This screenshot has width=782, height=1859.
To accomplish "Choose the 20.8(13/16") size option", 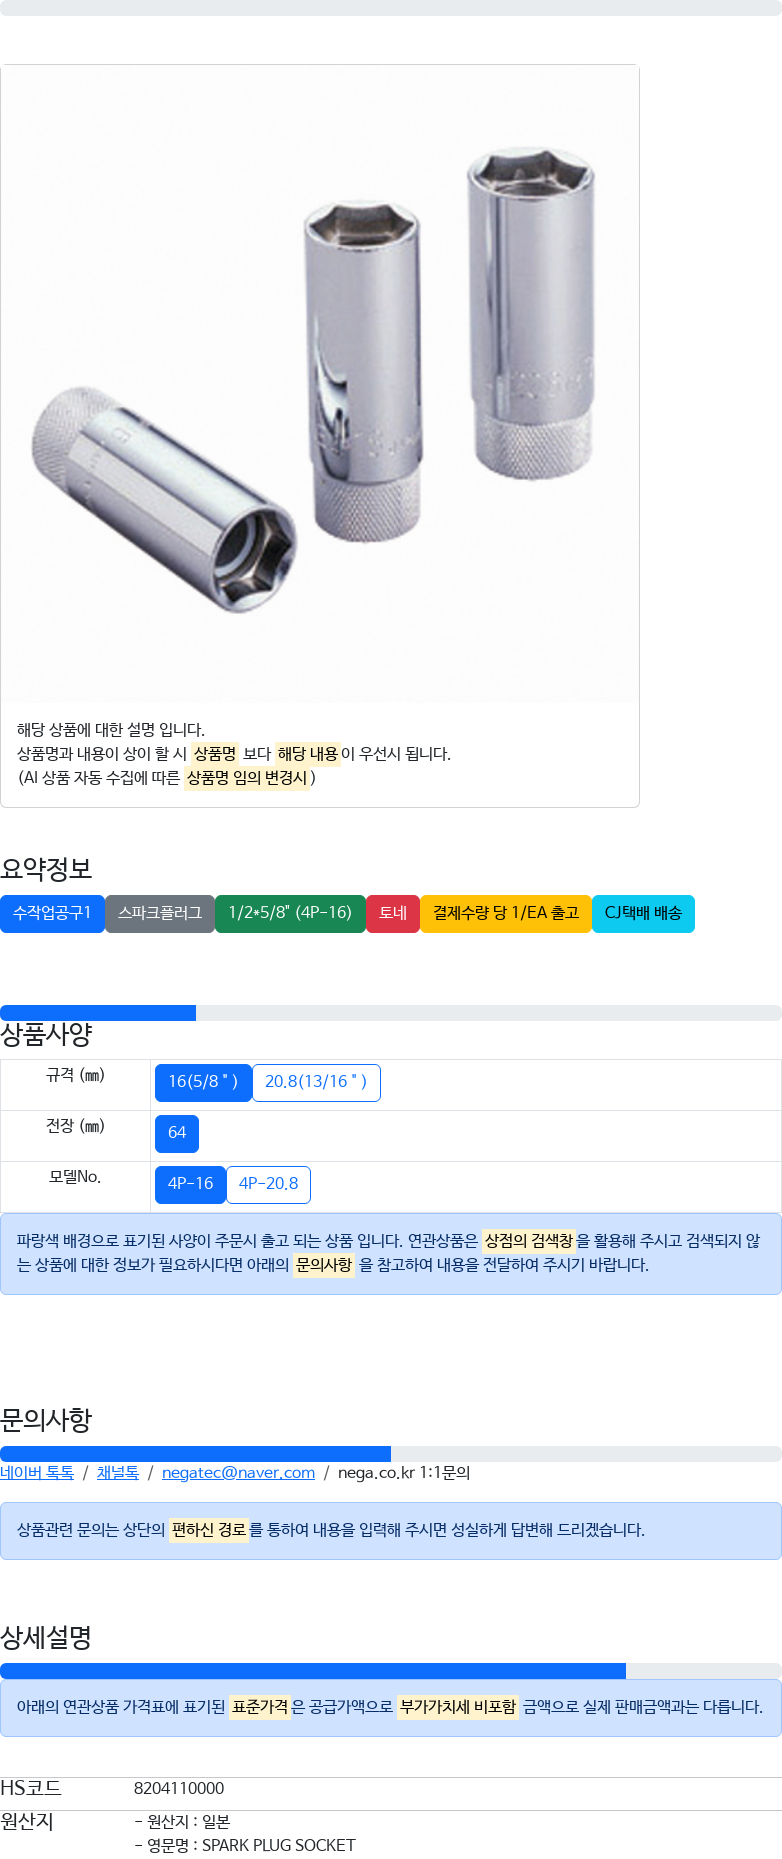I will [316, 1082].
